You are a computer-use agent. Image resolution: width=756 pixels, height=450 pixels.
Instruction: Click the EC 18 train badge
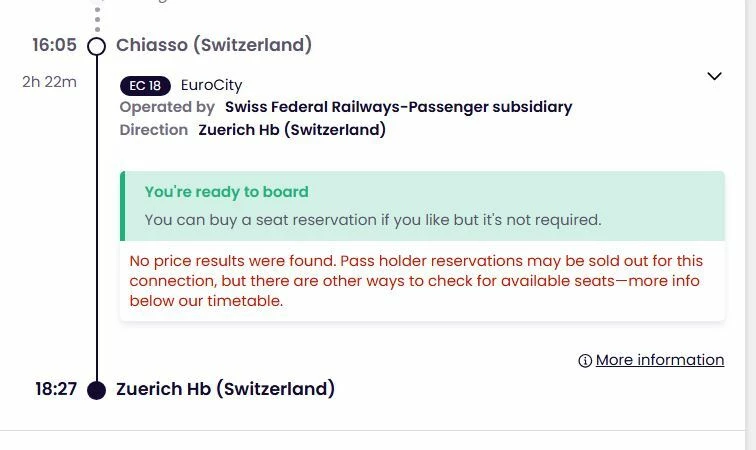[x=146, y=85]
